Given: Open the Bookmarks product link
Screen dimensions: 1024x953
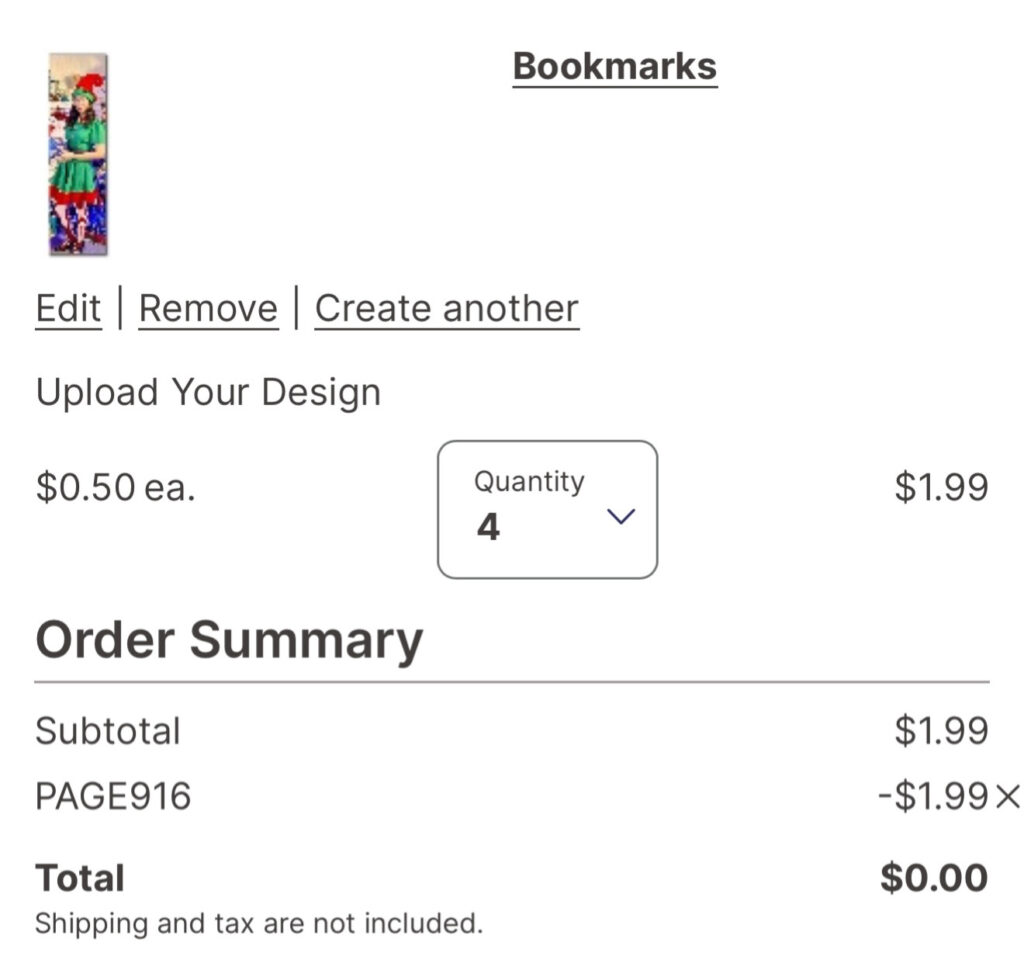Looking at the screenshot, I should (x=614, y=67).
